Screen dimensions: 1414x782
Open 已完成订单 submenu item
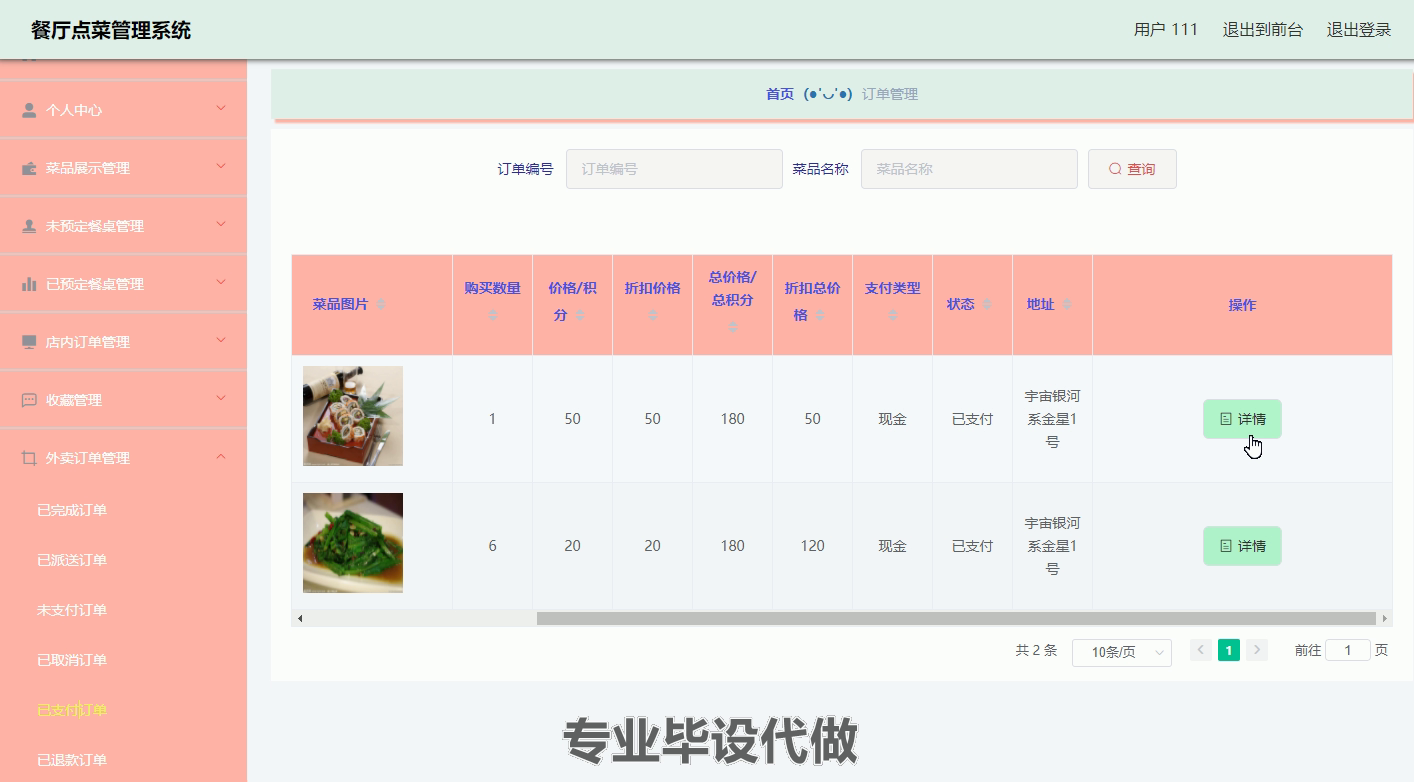72,510
